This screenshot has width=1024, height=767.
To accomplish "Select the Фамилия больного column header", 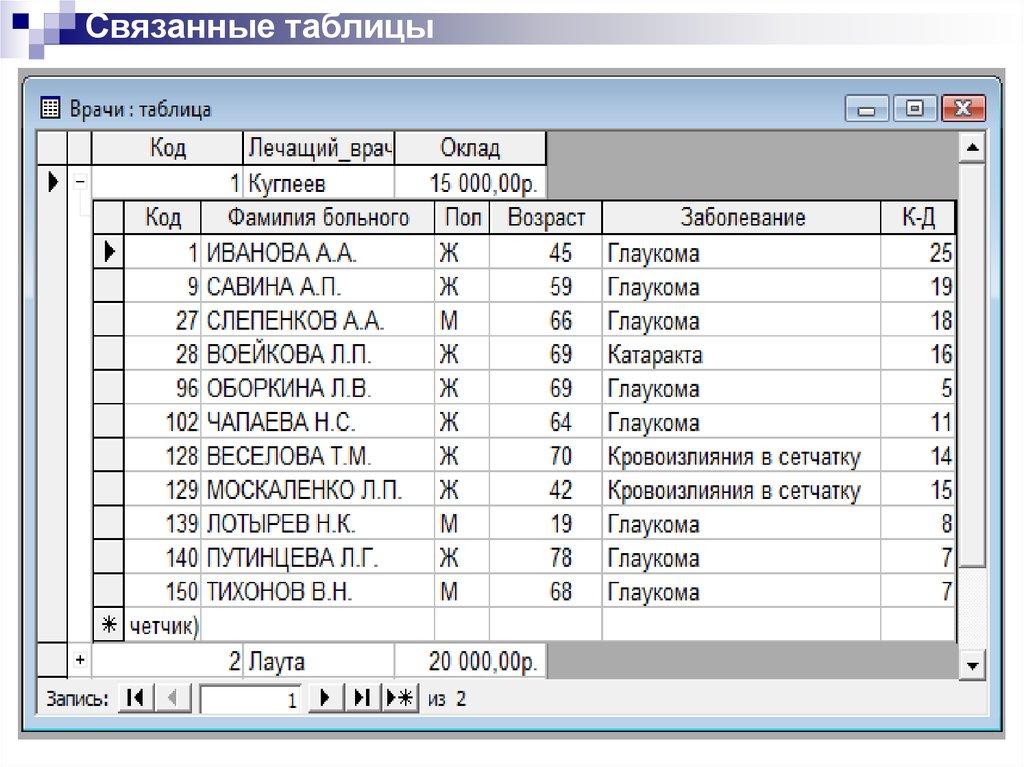I will tap(317, 217).
